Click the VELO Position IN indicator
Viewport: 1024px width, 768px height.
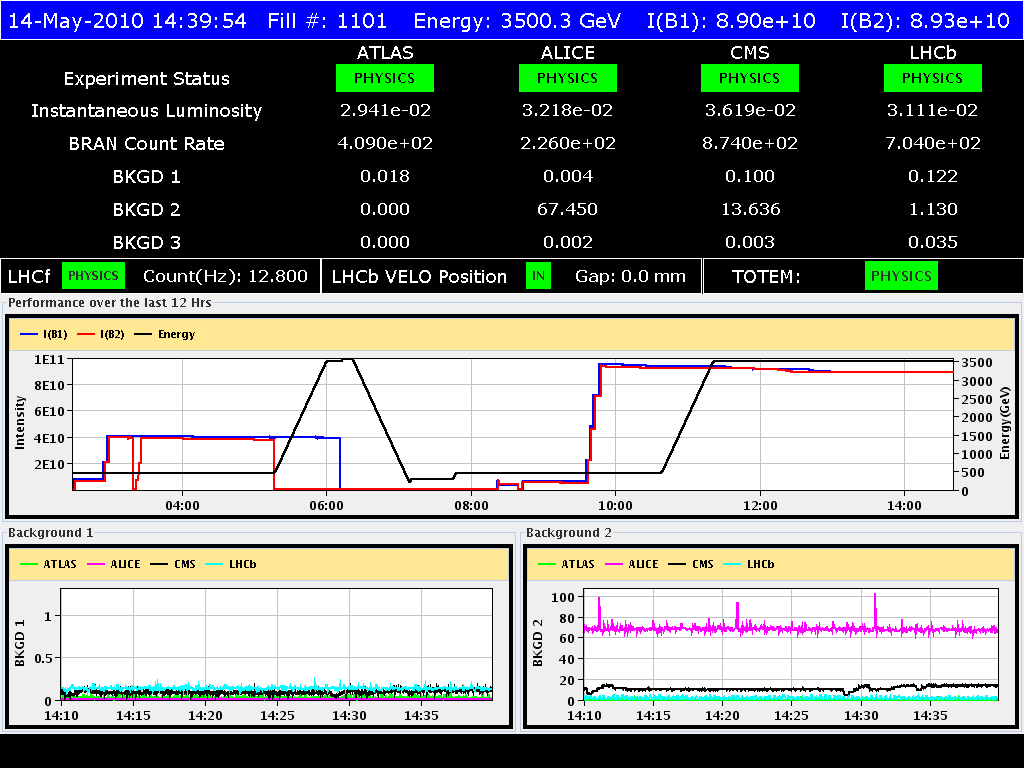(x=538, y=276)
